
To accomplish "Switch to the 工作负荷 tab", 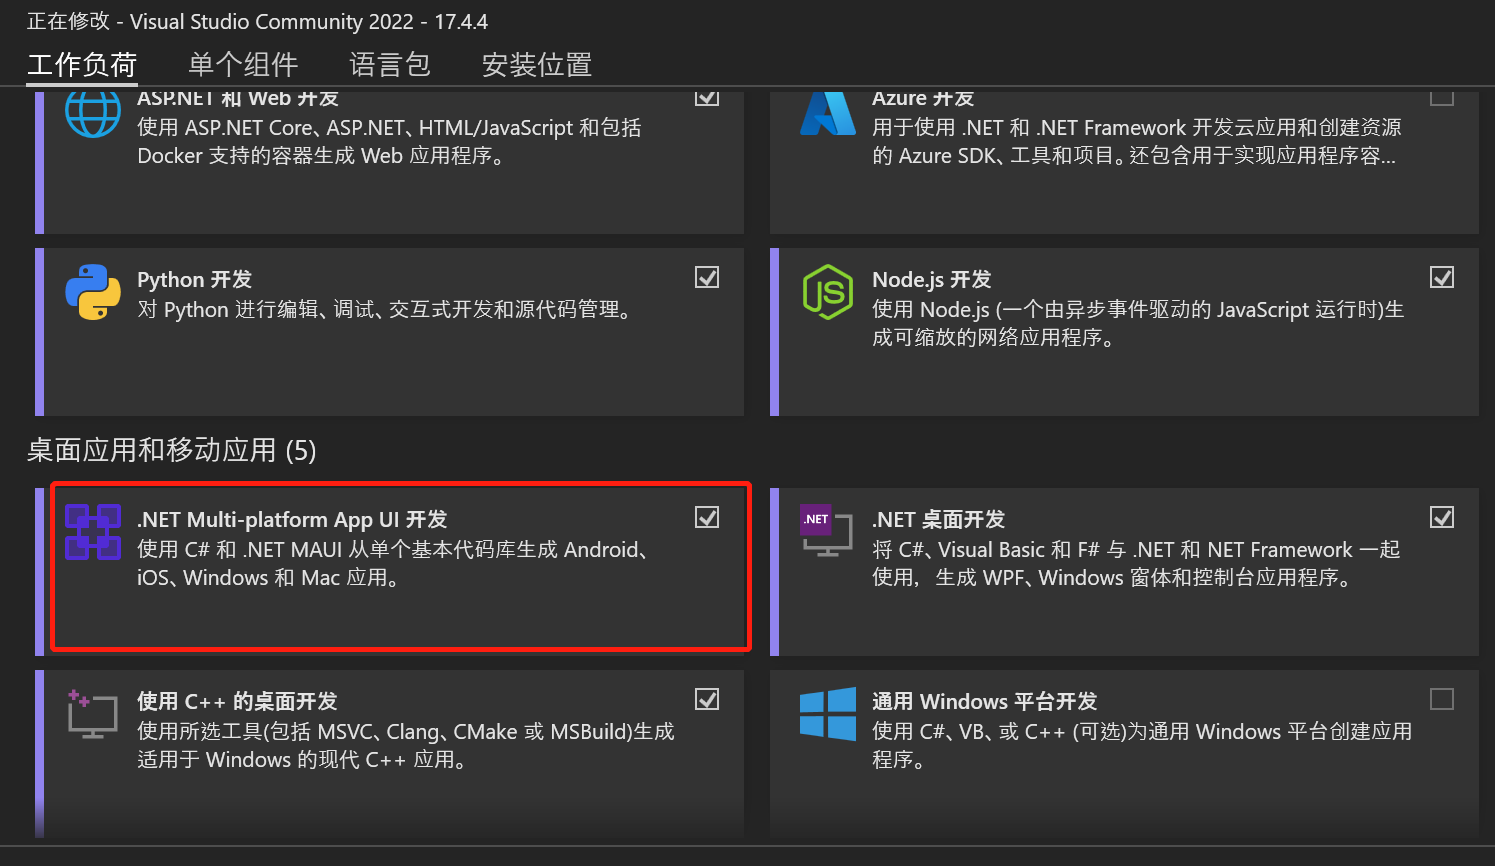I will (82, 65).
